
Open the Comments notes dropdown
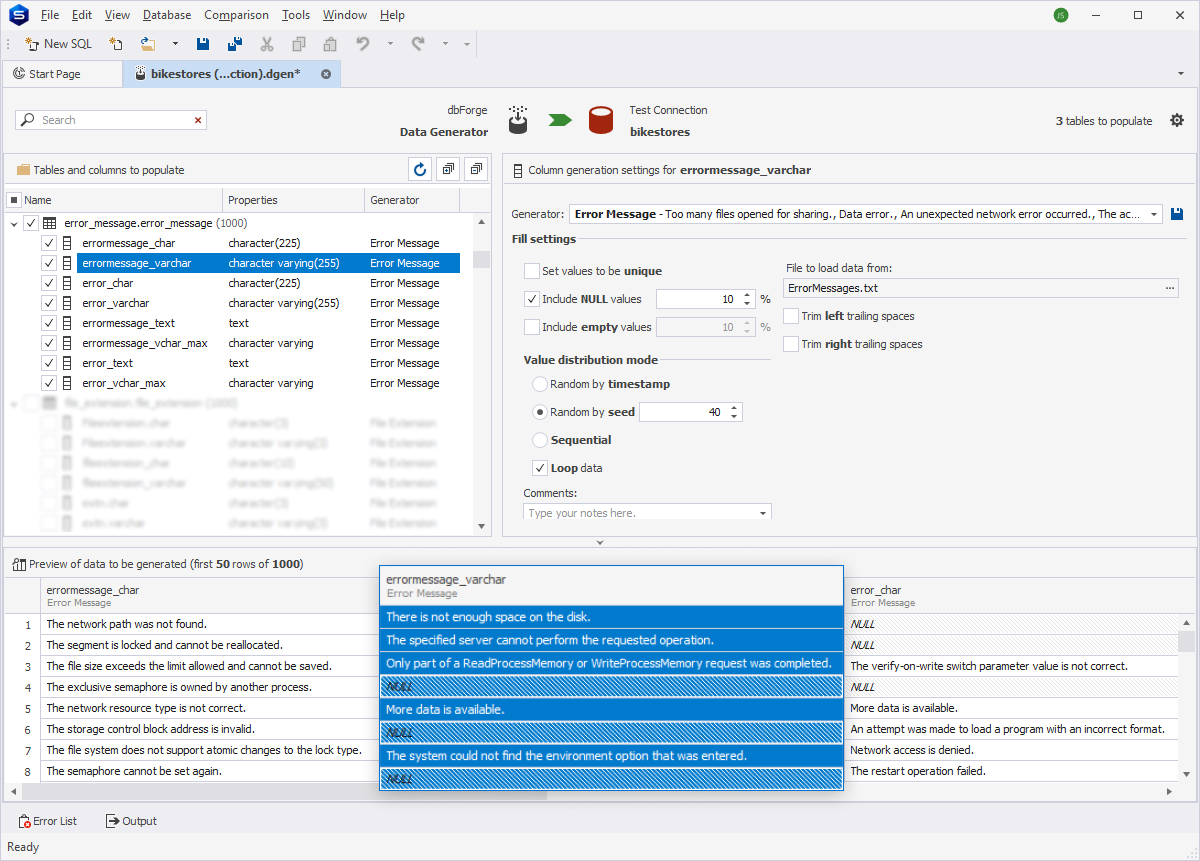(763, 513)
